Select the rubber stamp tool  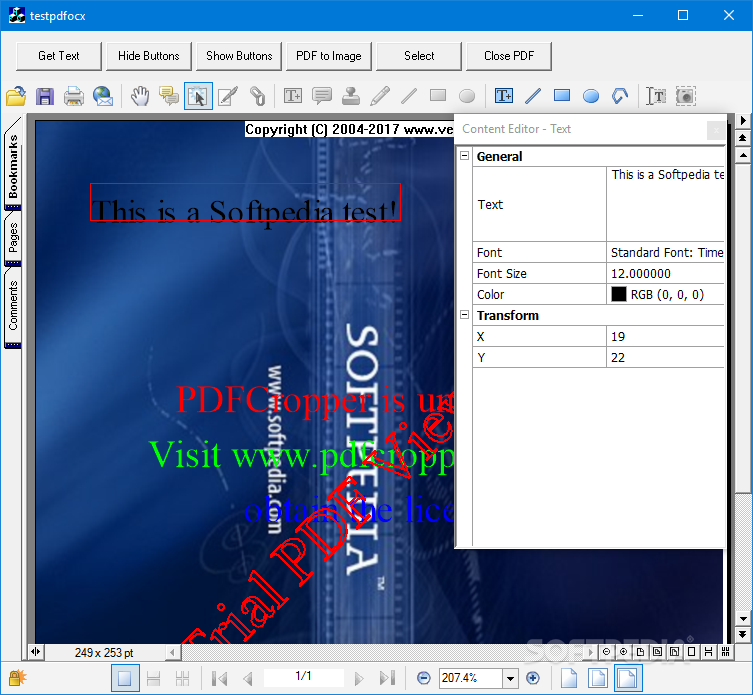(351, 96)
